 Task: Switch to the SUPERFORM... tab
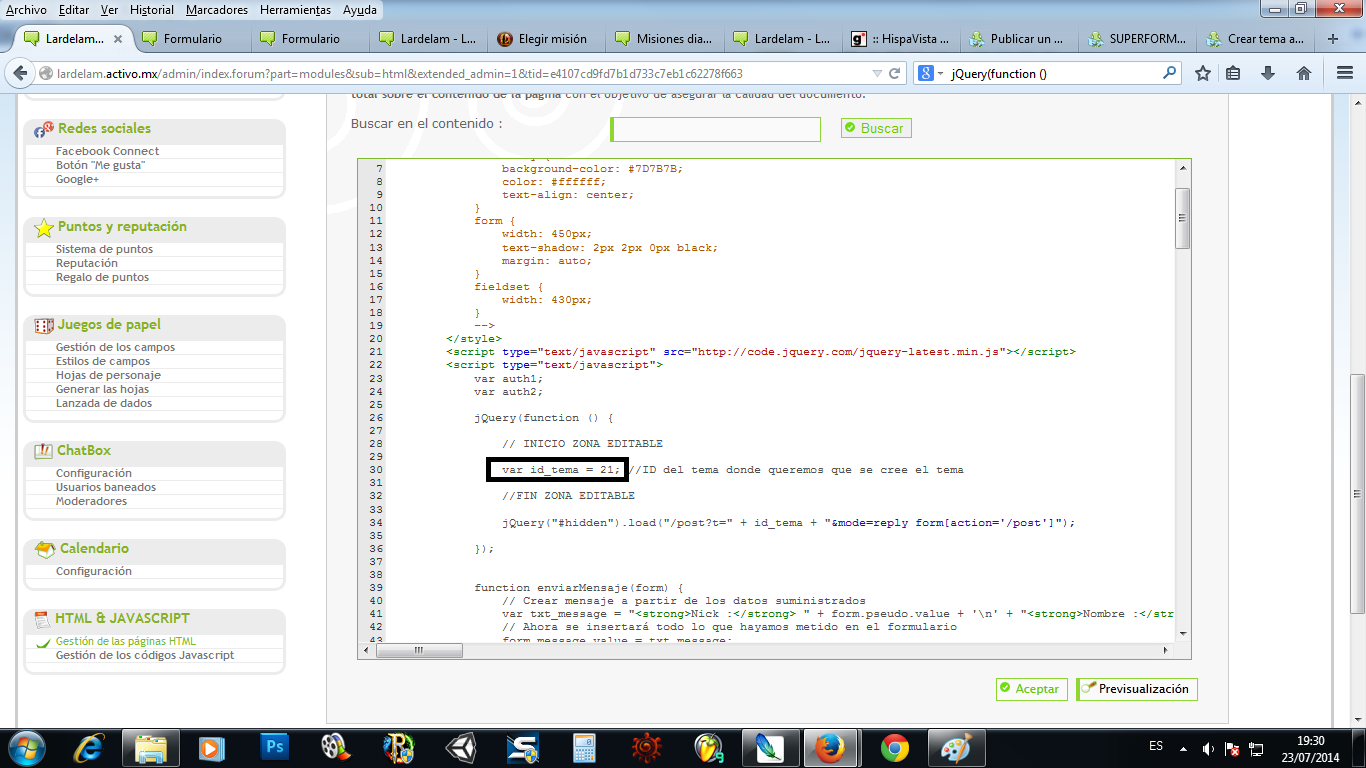coord(1138,39)
